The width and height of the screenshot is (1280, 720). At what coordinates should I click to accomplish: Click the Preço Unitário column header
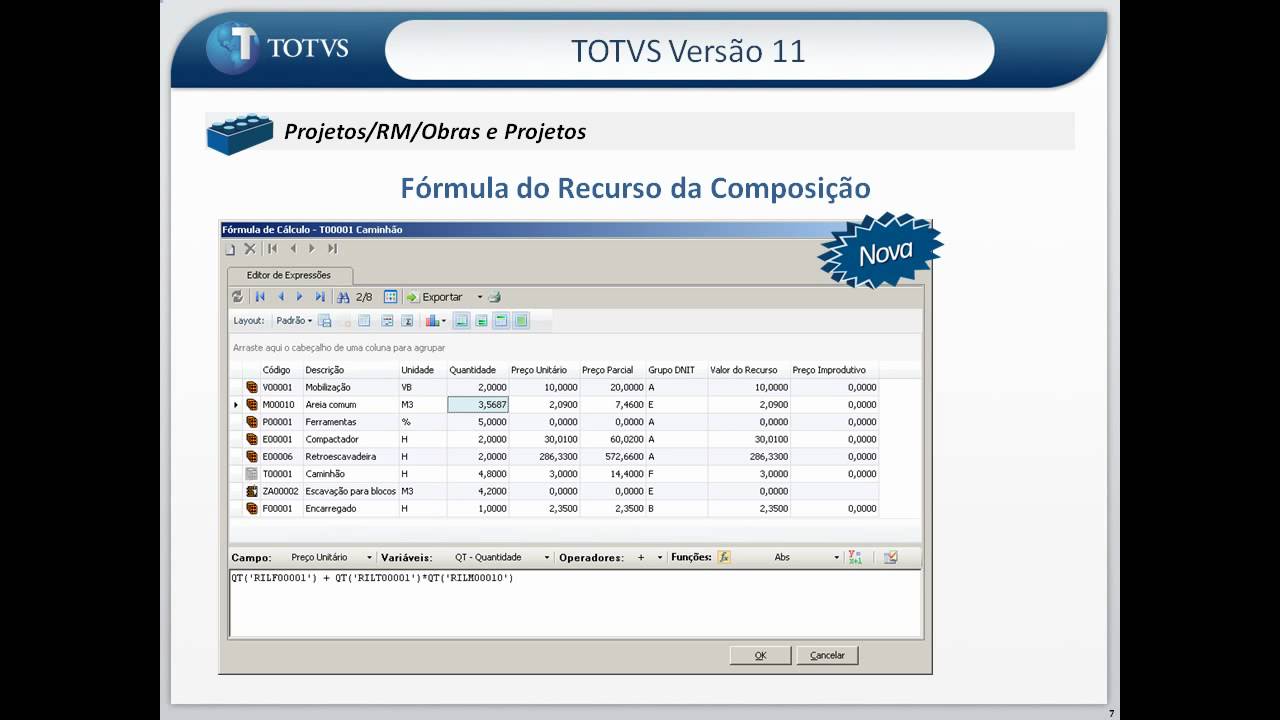[544, 370]
